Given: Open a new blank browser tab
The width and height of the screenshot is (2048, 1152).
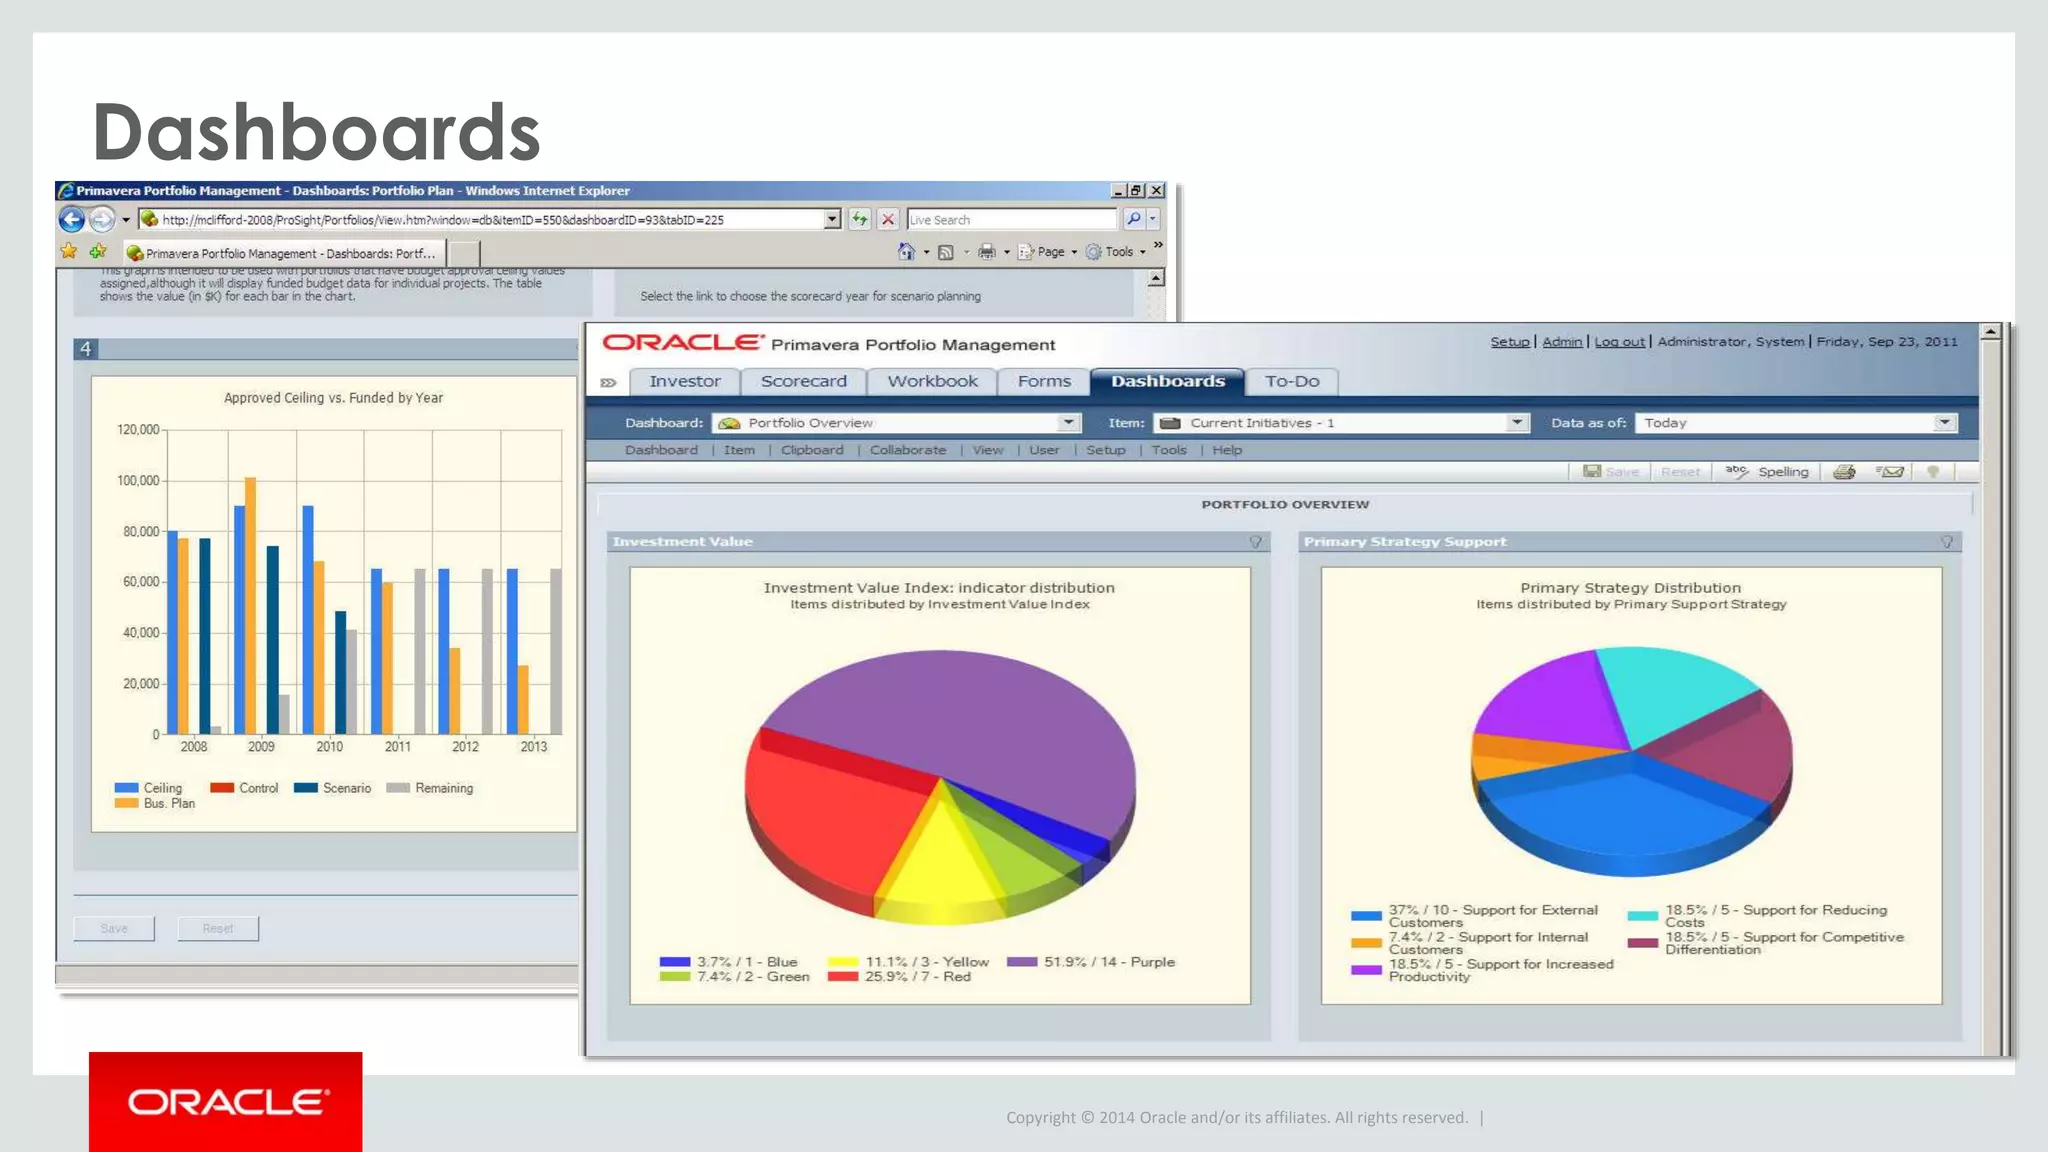Looking at the screenshot, I should coord(463,253).
